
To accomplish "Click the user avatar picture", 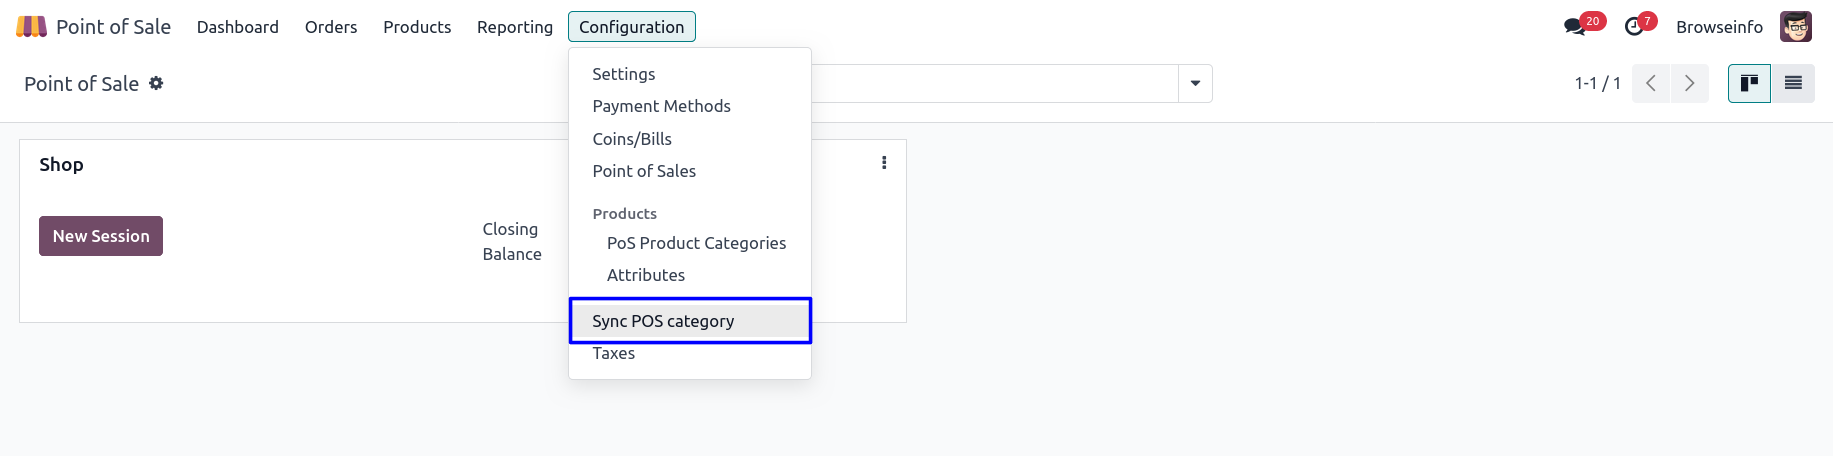I will coord(1795,27).
